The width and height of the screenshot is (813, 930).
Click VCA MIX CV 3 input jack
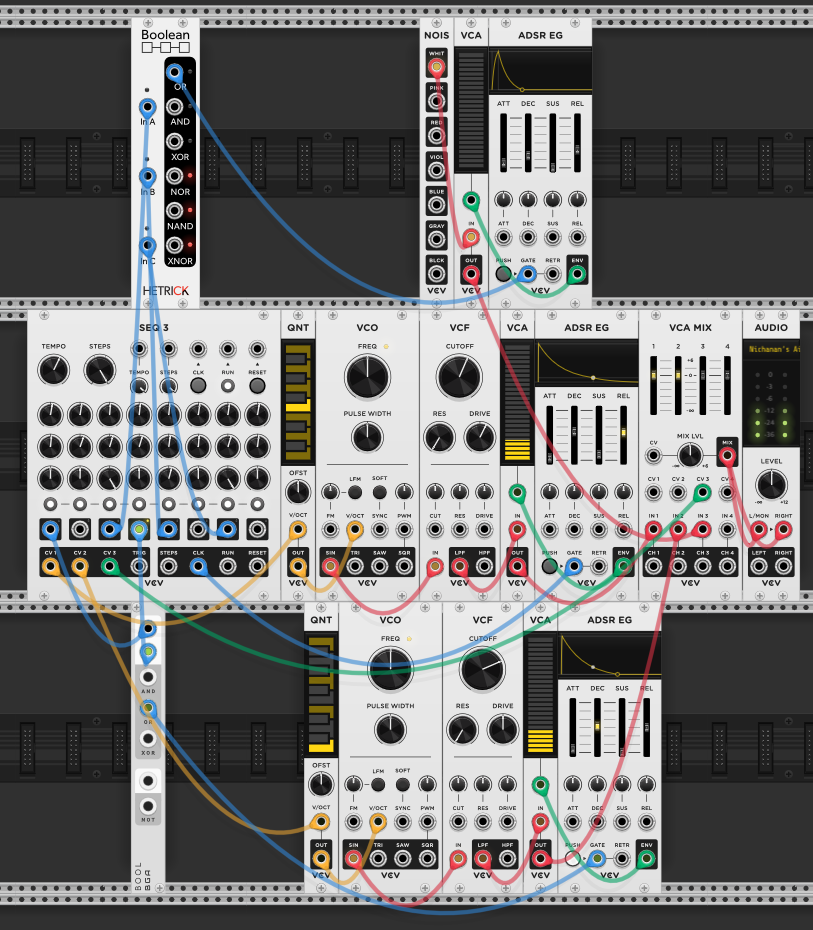click(x=703, y=492)
